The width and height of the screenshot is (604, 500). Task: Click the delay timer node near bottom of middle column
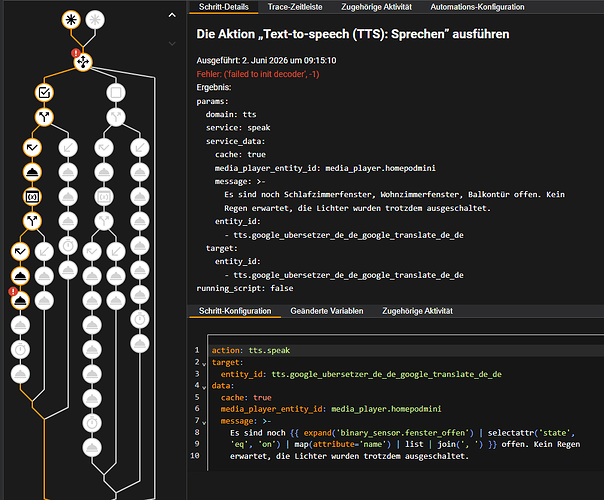pyautogui.click(x=92, y=423)
